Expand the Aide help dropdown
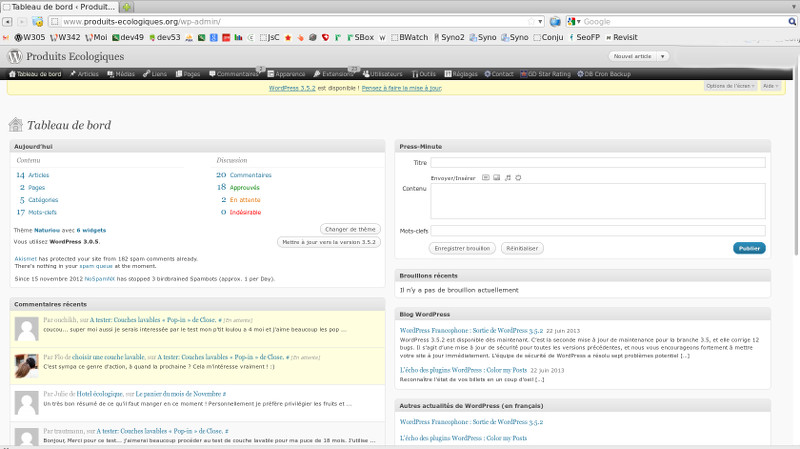 point(770,86)
